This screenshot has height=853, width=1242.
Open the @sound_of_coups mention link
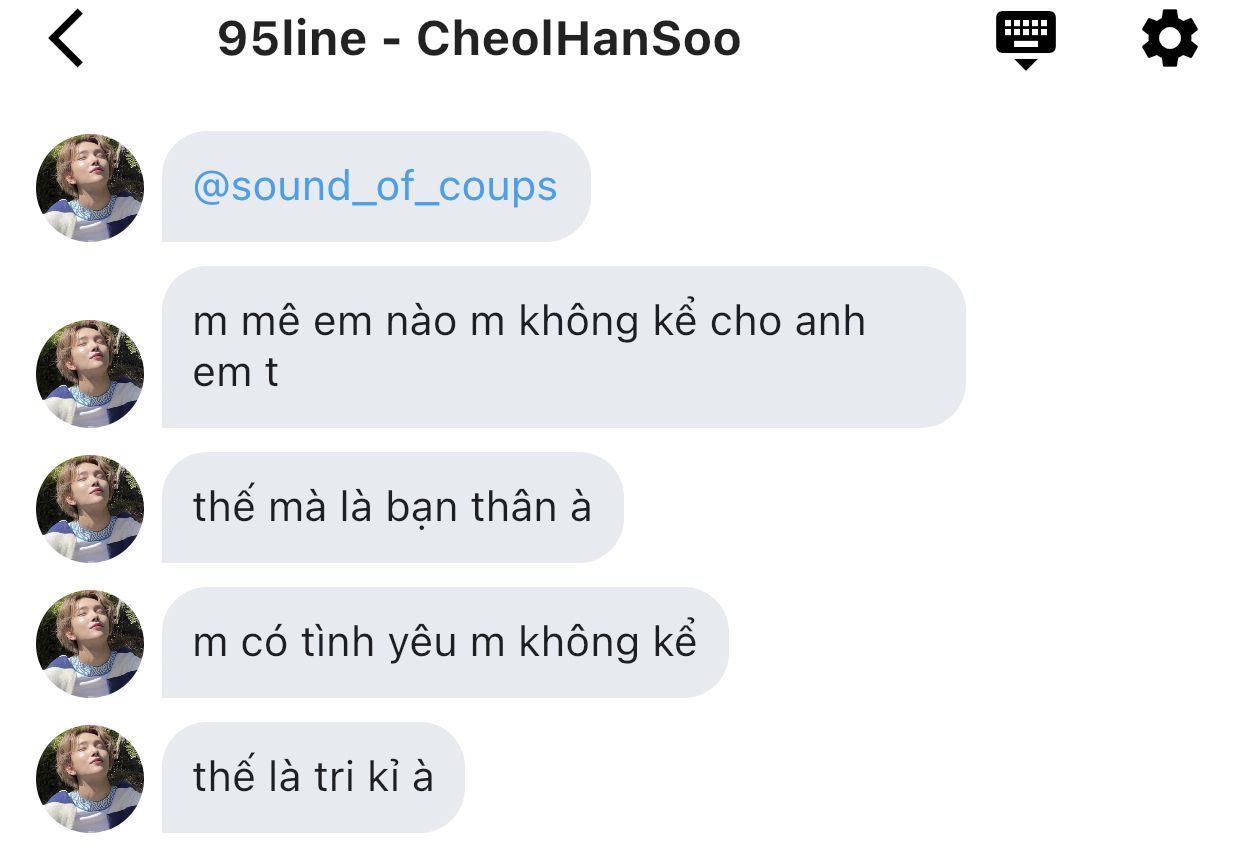[x=375, y=187]
